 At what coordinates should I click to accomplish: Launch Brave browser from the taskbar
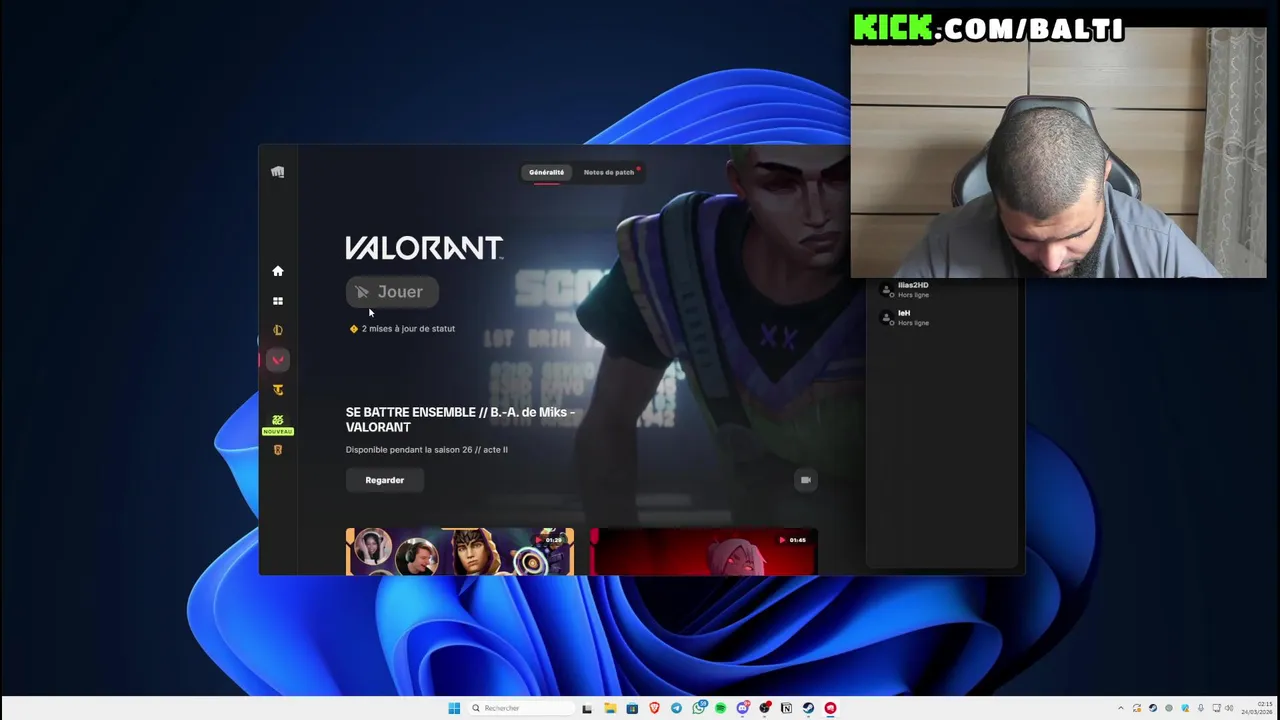click(x=654, y=708)
